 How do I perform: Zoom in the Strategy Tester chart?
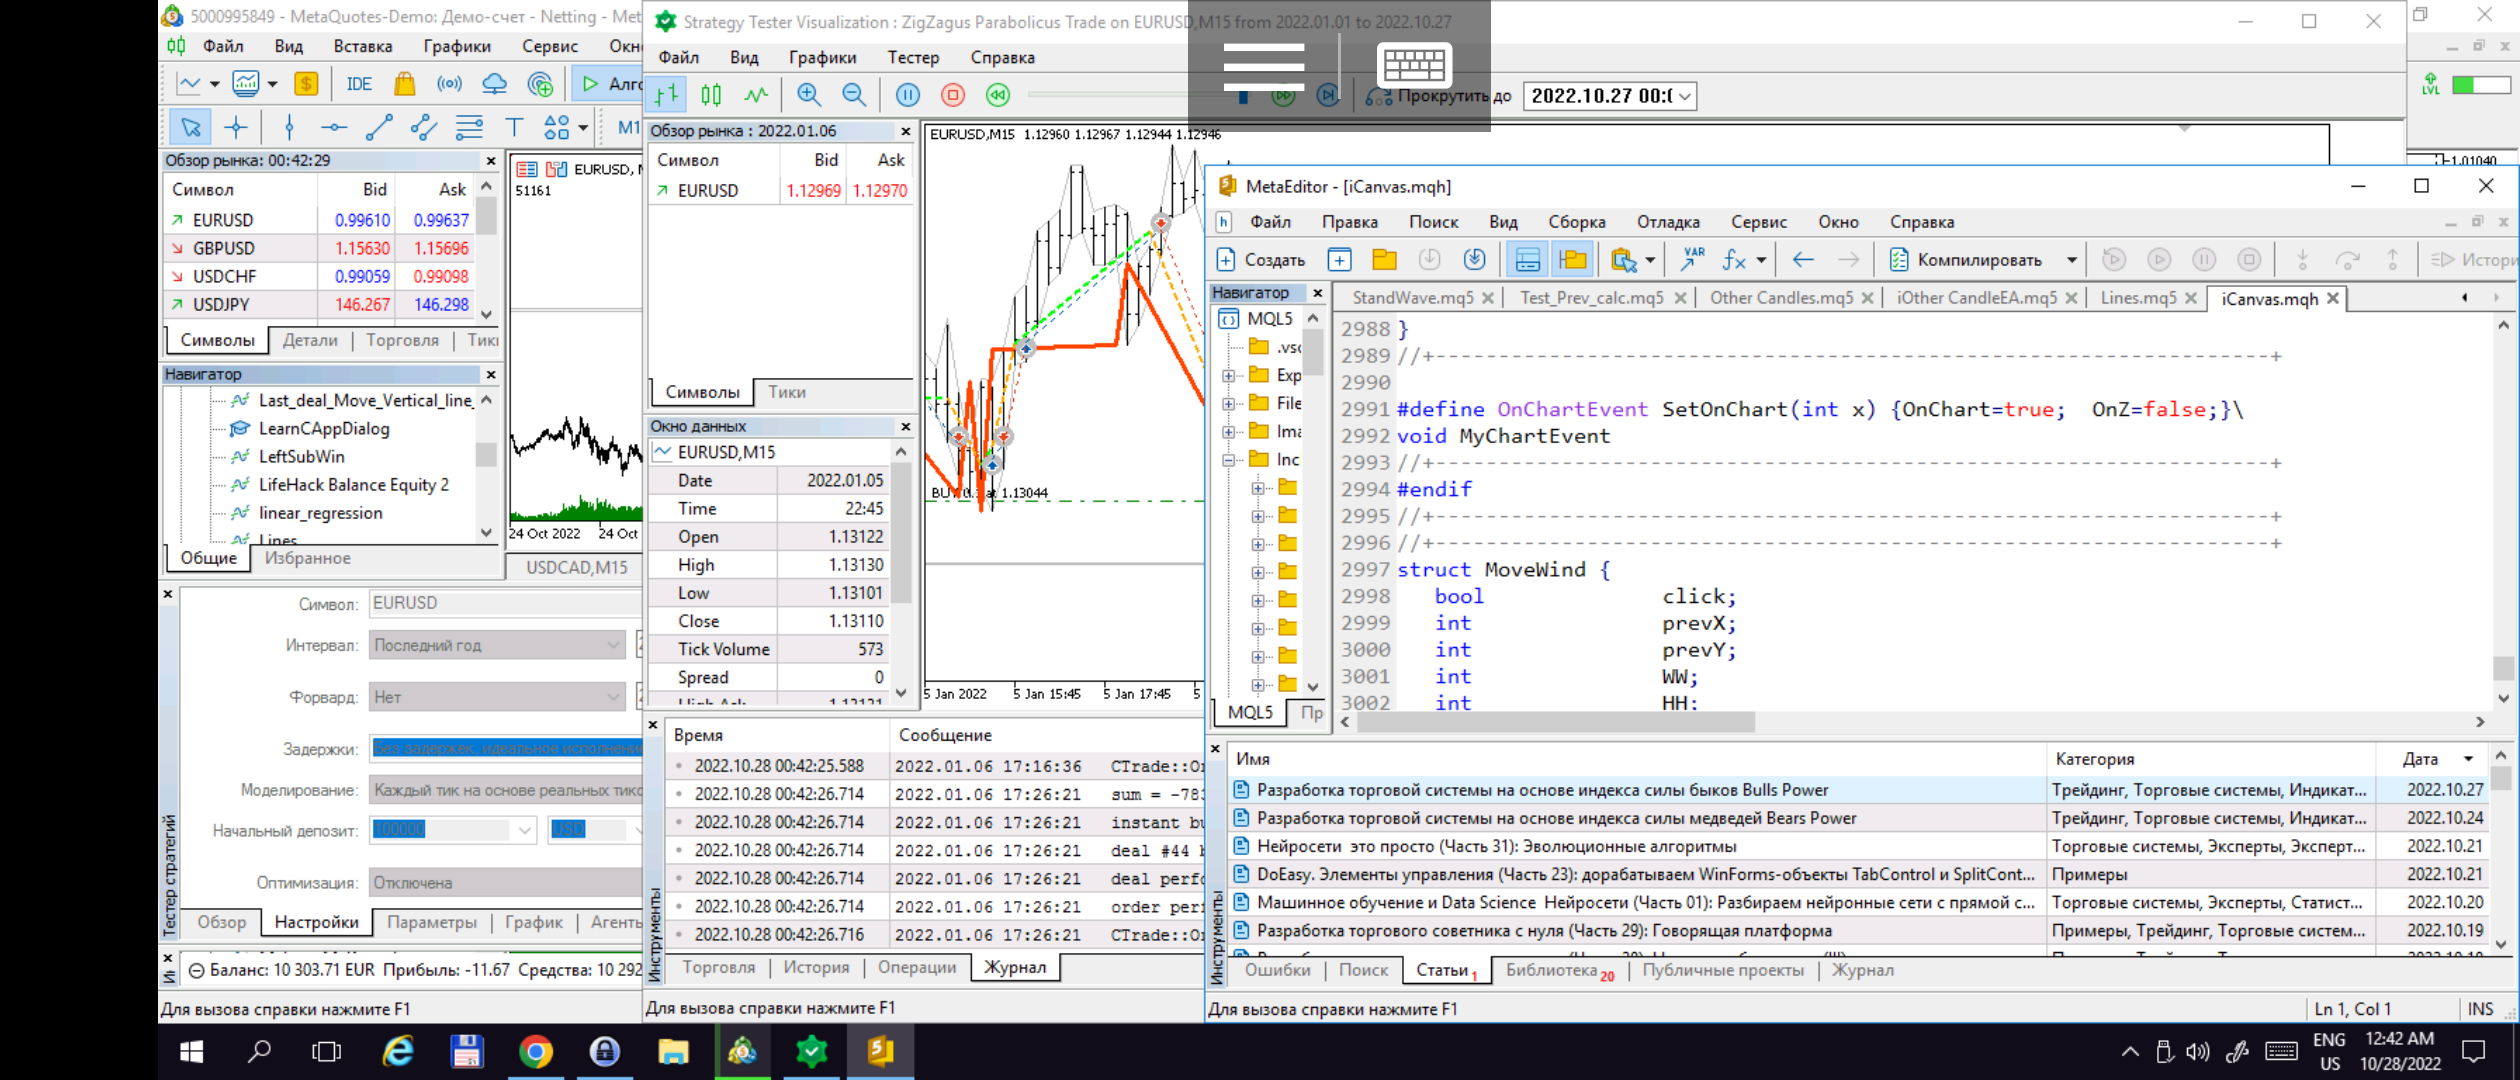808,95
